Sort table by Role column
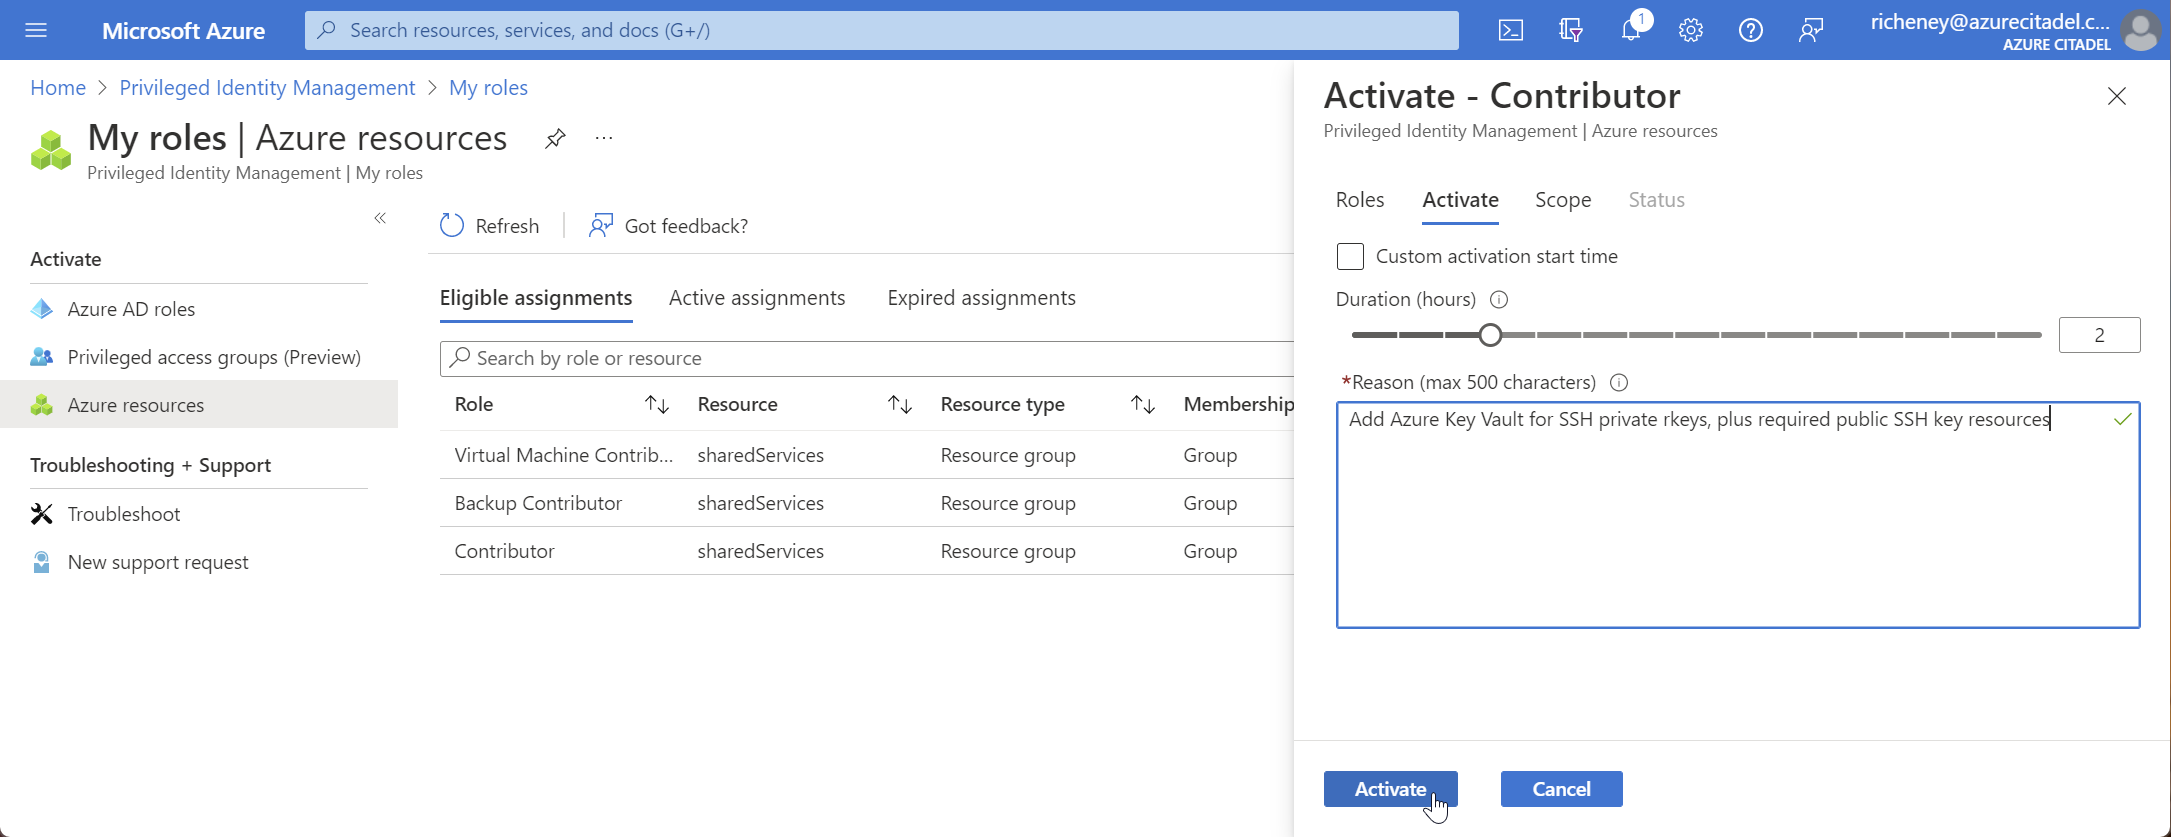This screenshot has height=837, width=2171. click(656, 404)
